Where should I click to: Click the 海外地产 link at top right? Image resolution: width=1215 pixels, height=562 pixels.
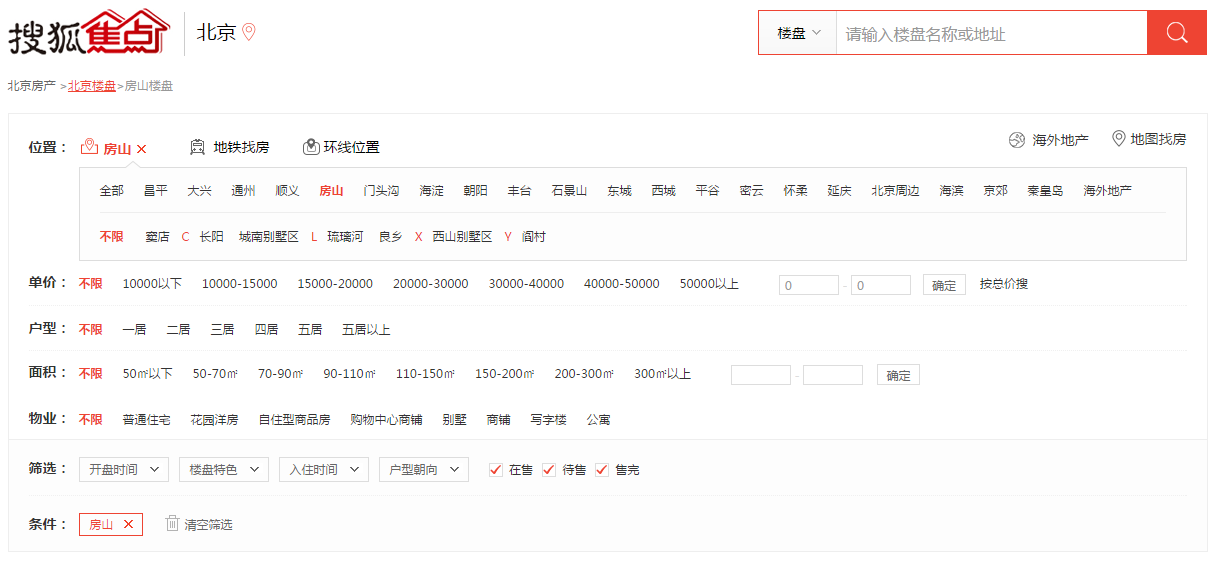[x=1061, y=140]
